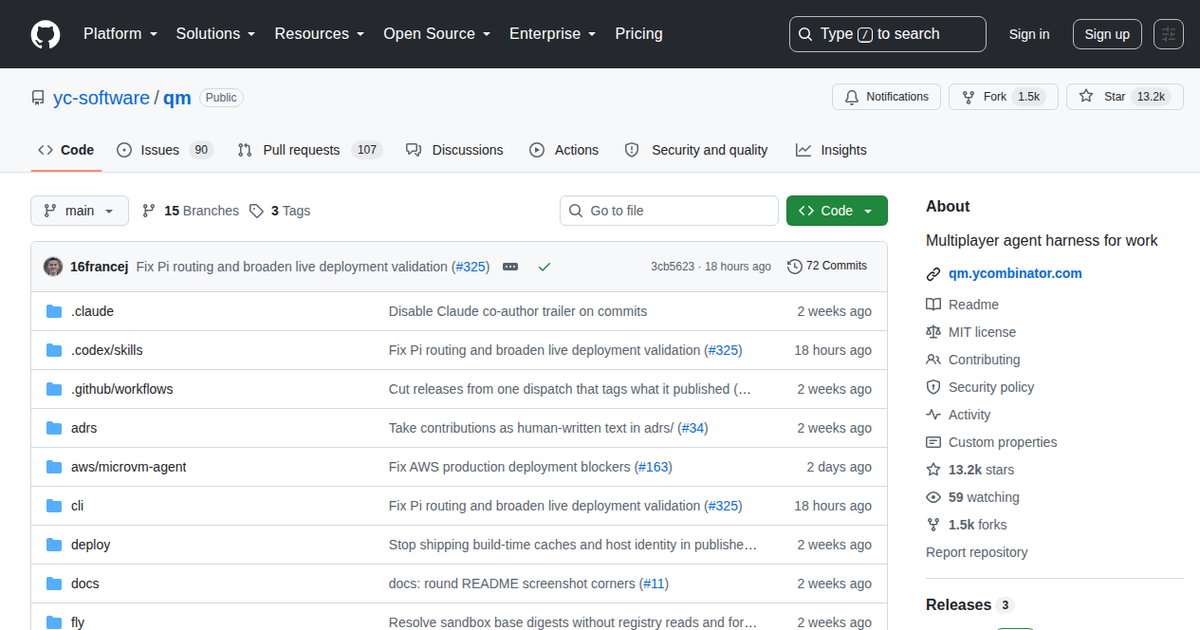This screenshot has height=630, width=1200.
Task: Open the .codex/skills folder
Action: [x=107, y=350]
